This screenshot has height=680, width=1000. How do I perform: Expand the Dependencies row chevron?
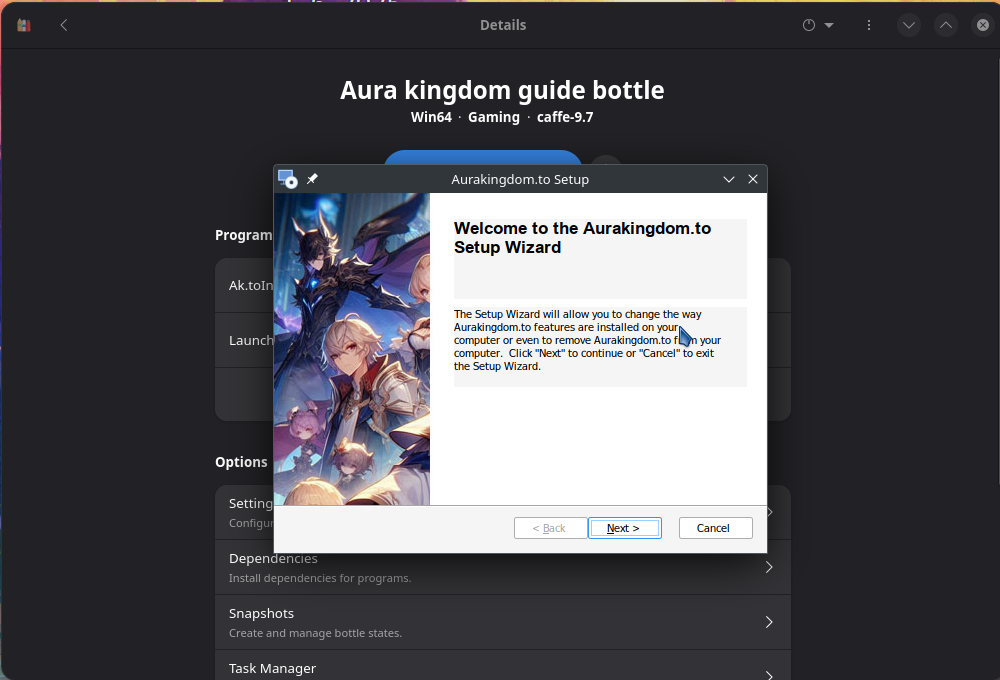[768, 567]
